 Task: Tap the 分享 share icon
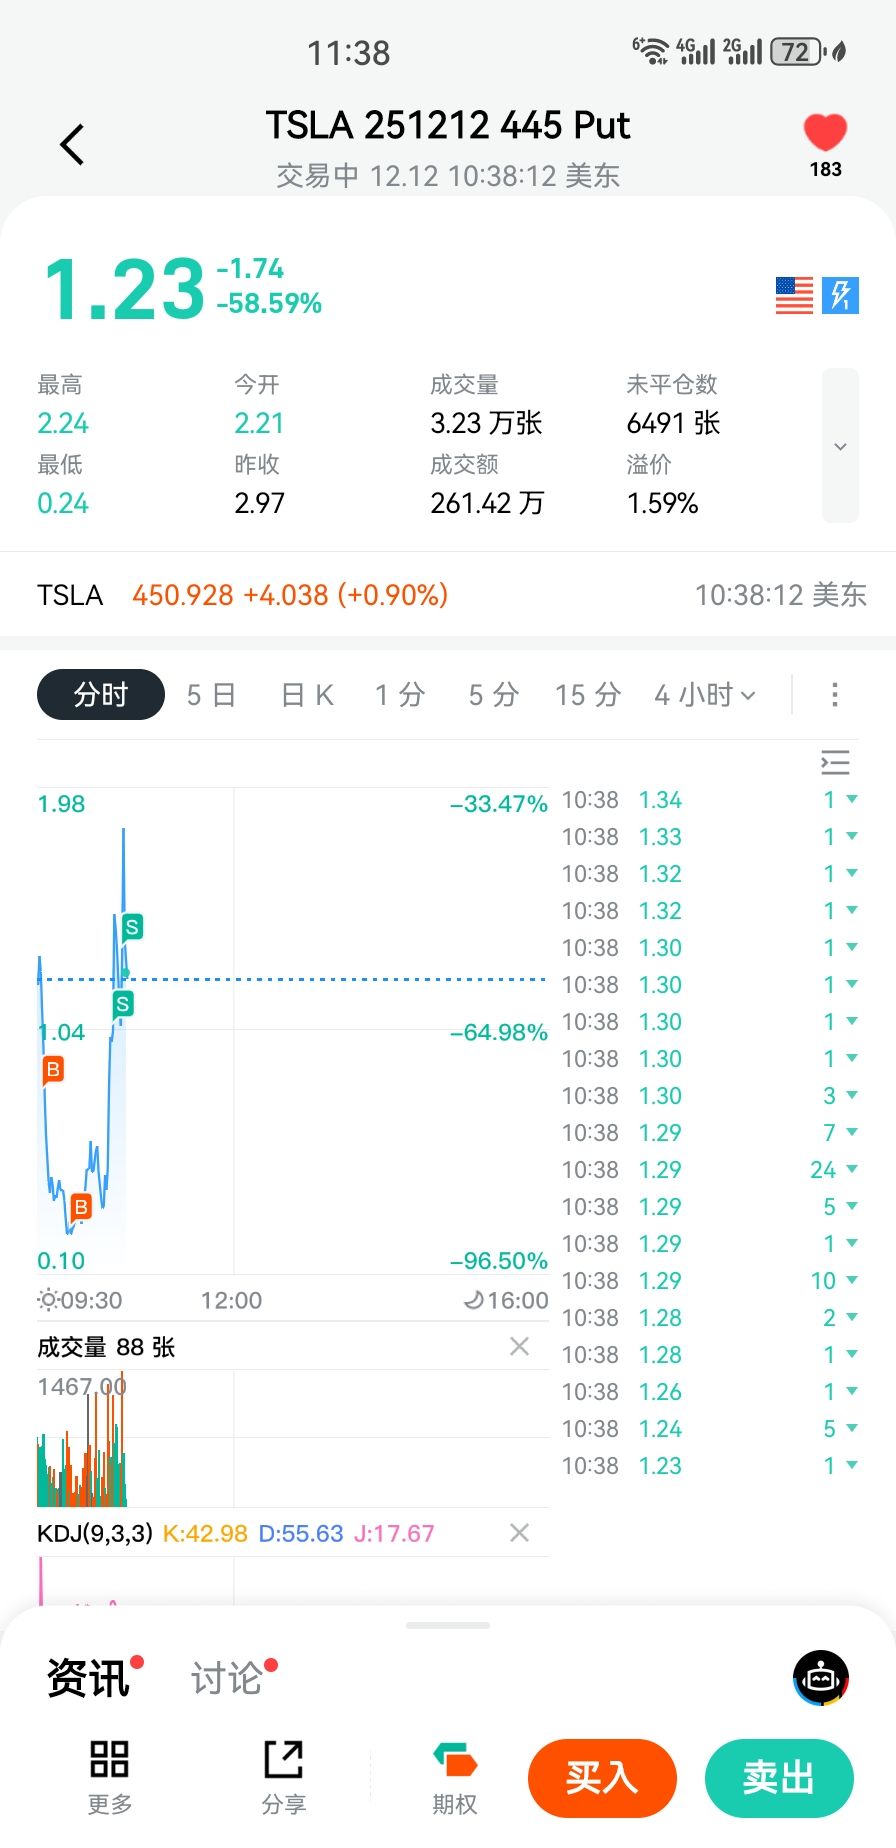click(284, 1775)
